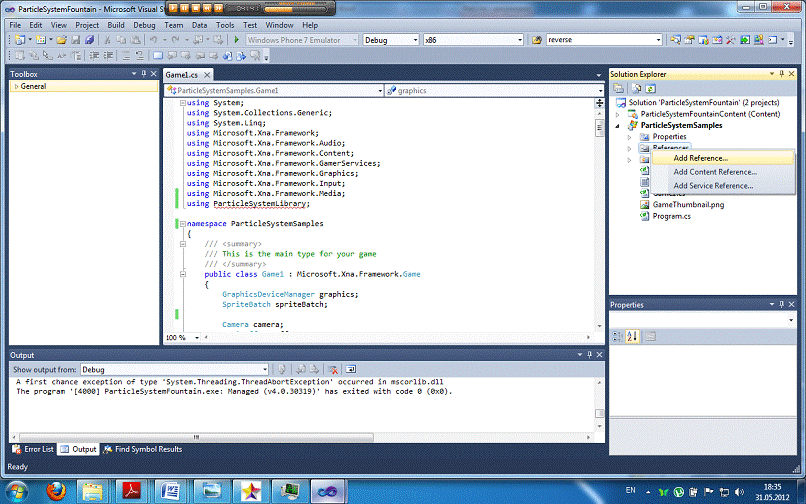
Task: Choose Add Reference from context menu
Action: [700, 158]
